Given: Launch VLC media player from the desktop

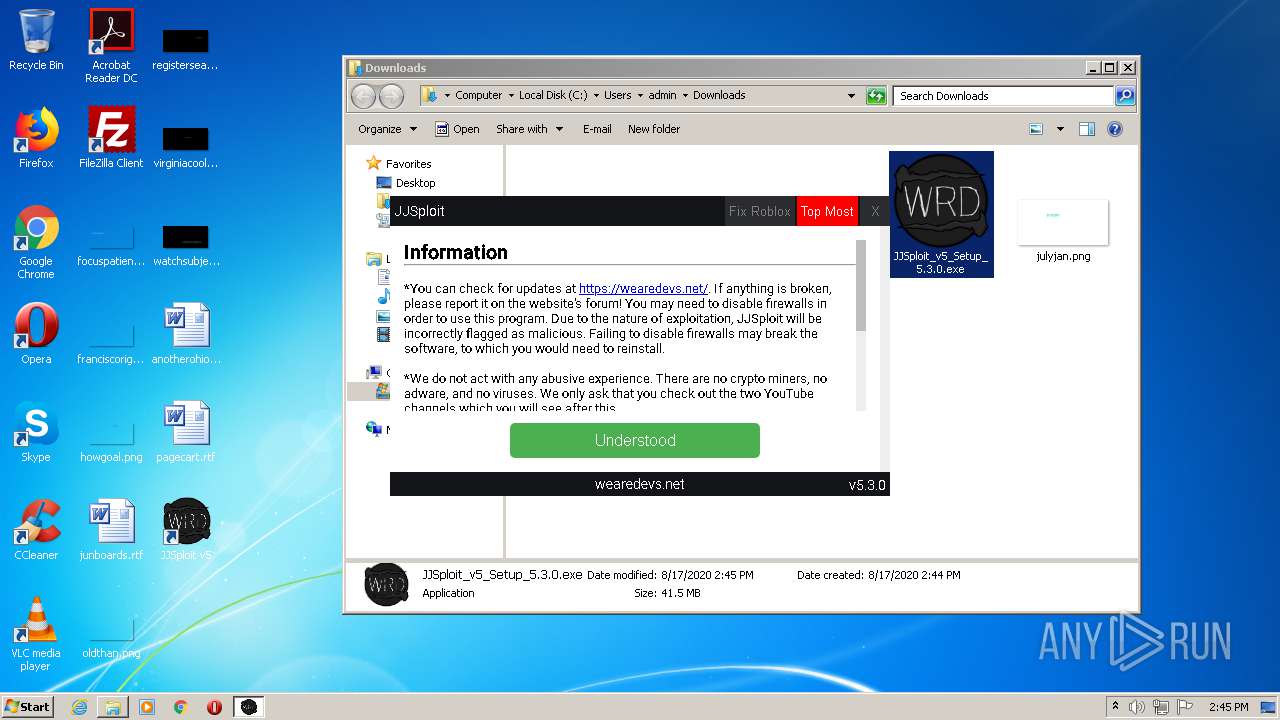Looking at the screenshot, I should pyautogui.click(x=36, y=634).
